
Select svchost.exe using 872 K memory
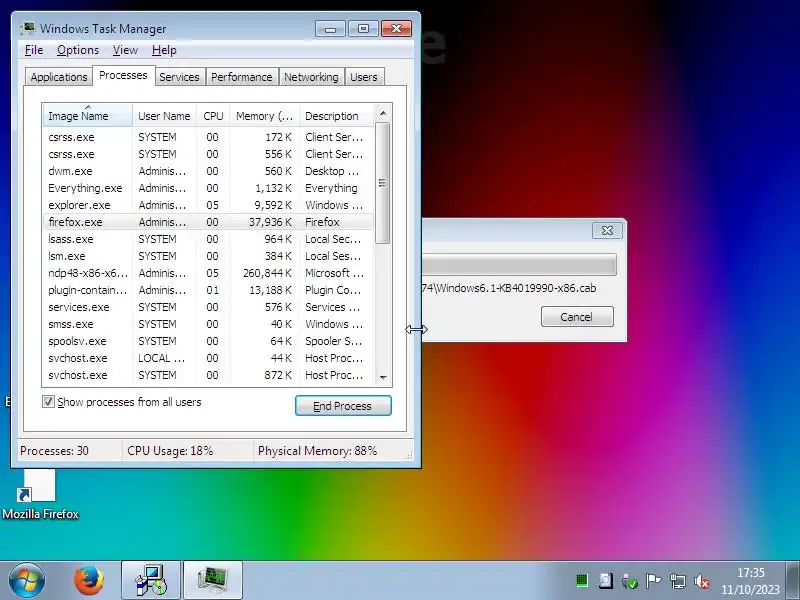(209, 375)
